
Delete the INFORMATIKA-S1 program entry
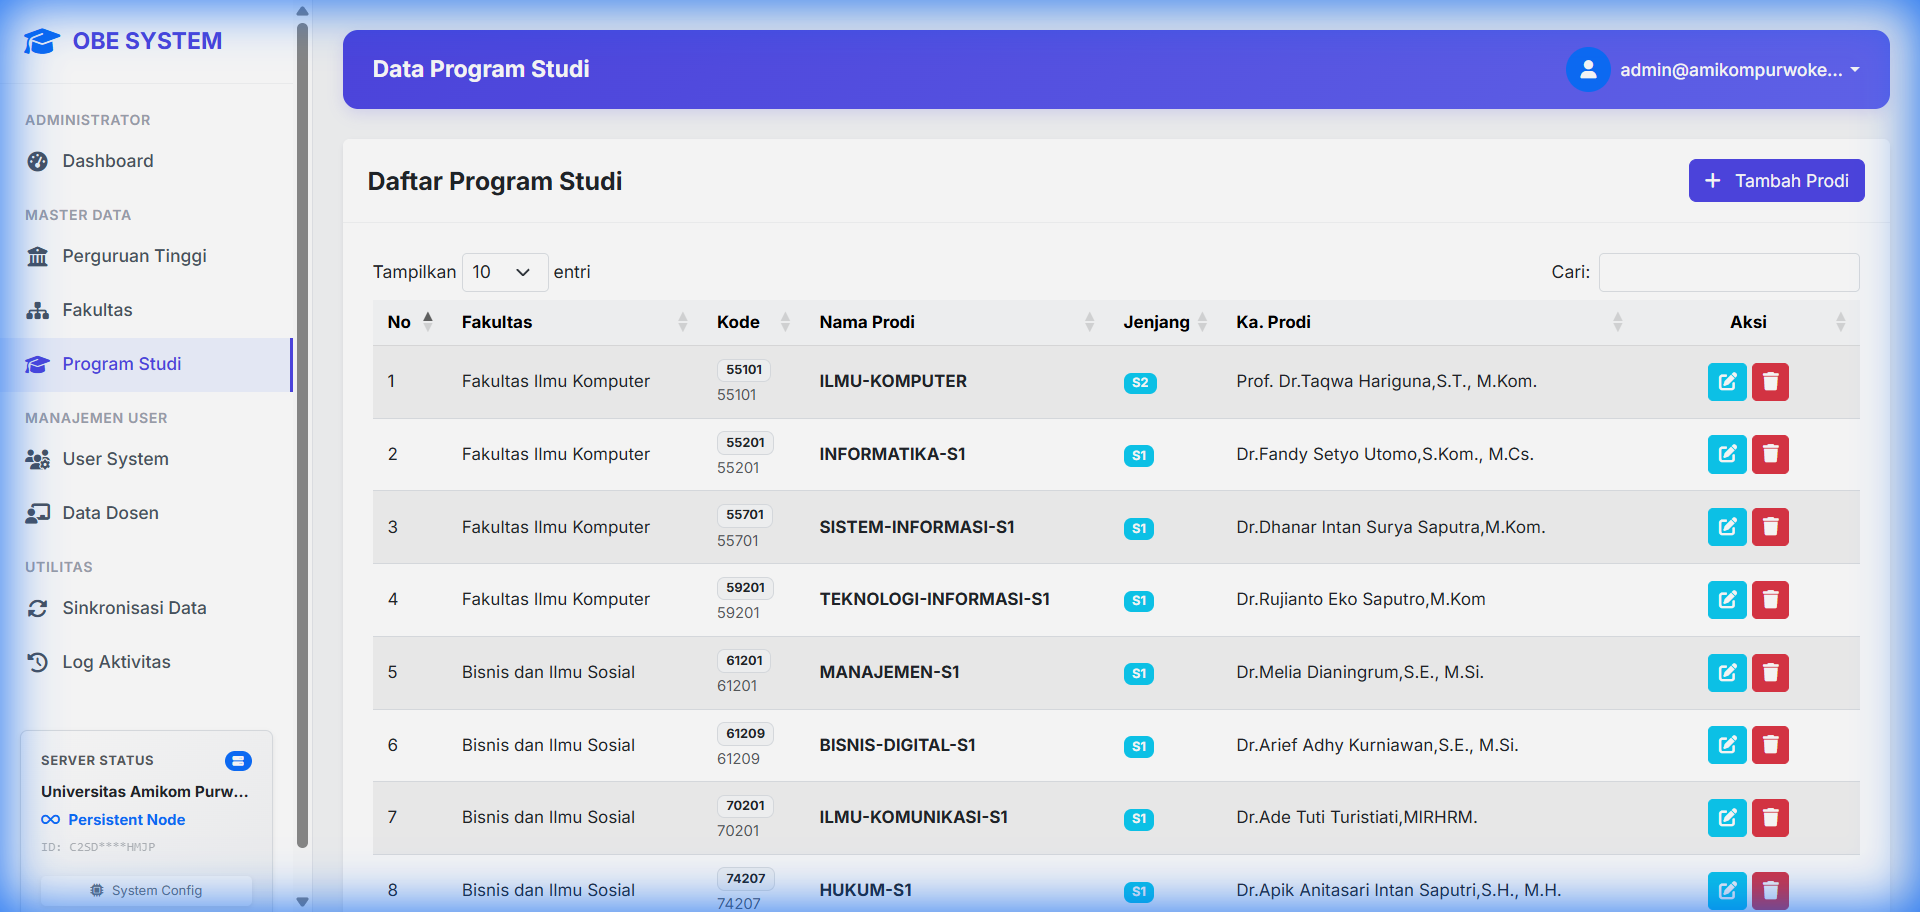click(1769, 455)
